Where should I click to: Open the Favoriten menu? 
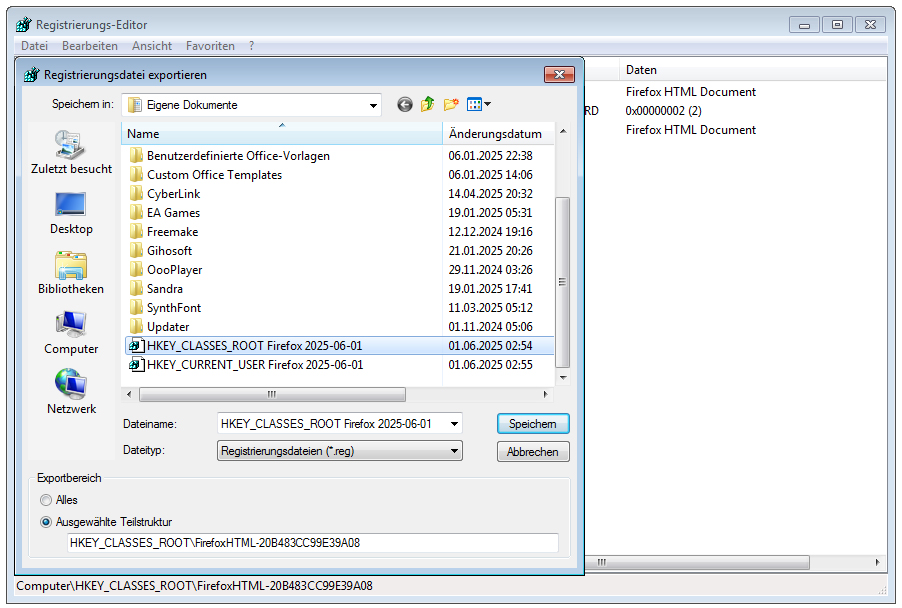click(210, 46)
